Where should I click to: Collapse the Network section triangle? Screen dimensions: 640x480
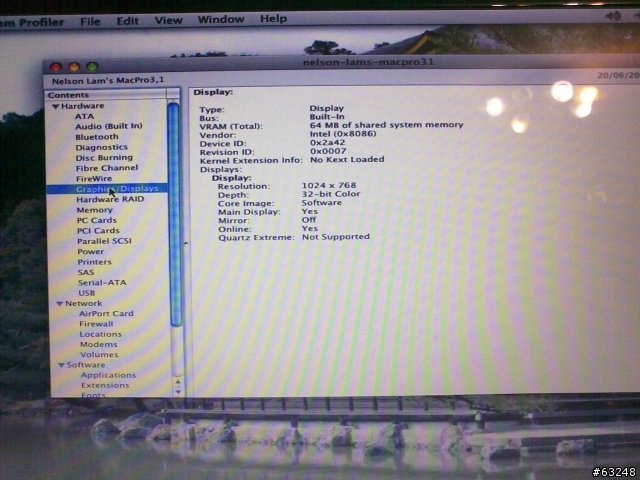coord(60,304)
